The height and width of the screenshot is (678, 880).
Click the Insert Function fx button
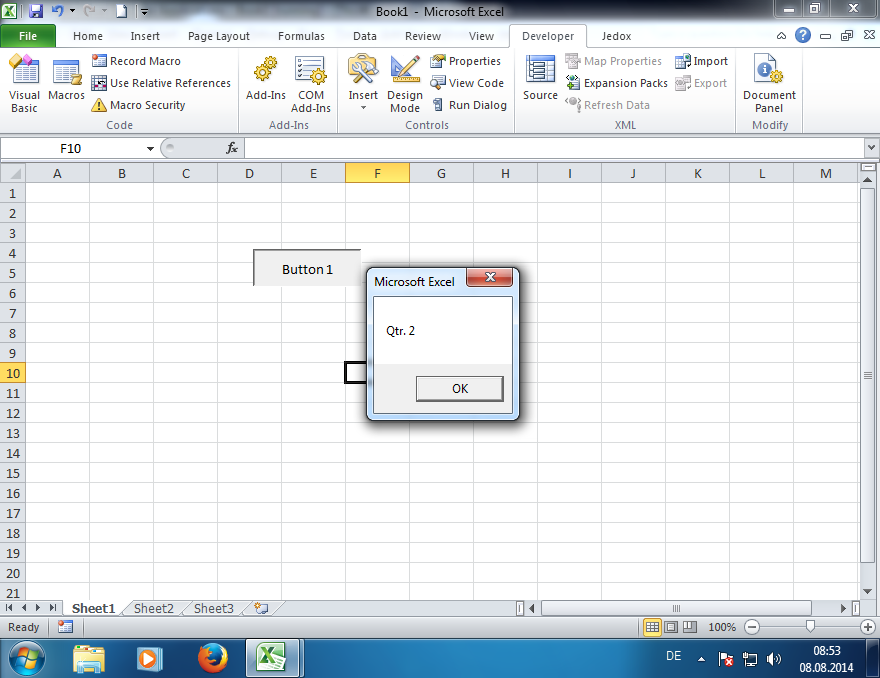(x=232, y=148)
